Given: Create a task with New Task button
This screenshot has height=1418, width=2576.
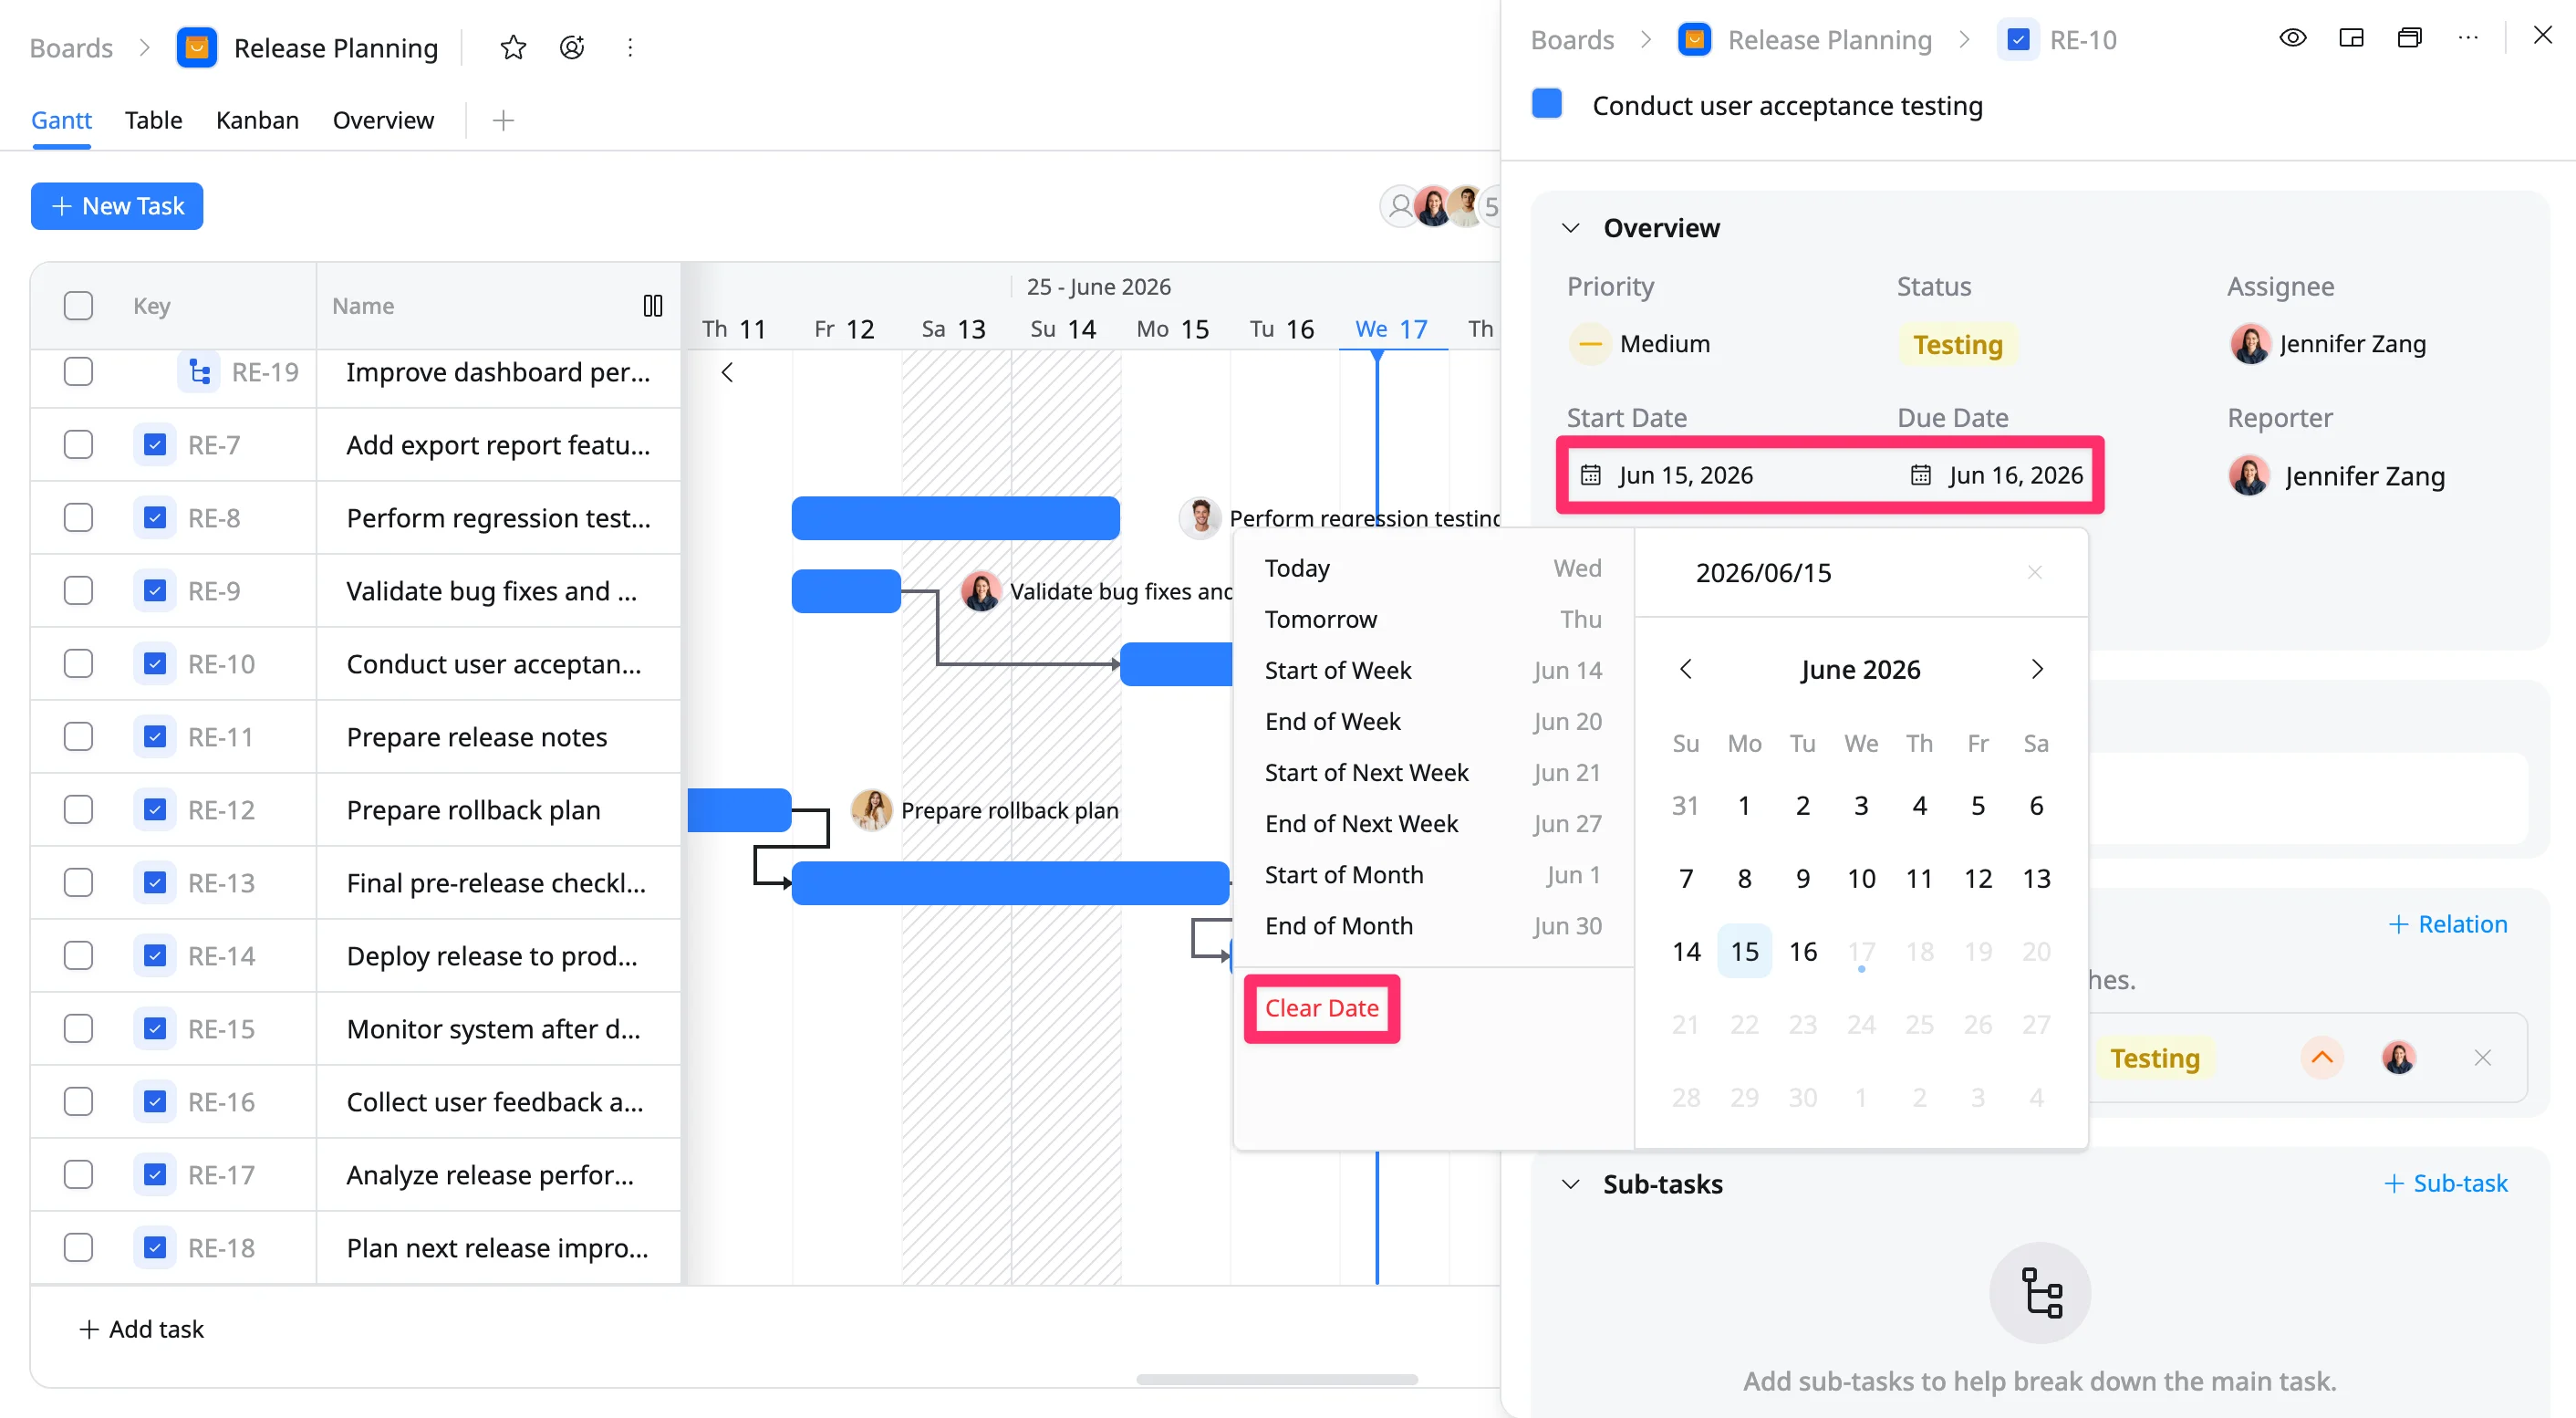Looking at the screenshot, I should (117, 206).
